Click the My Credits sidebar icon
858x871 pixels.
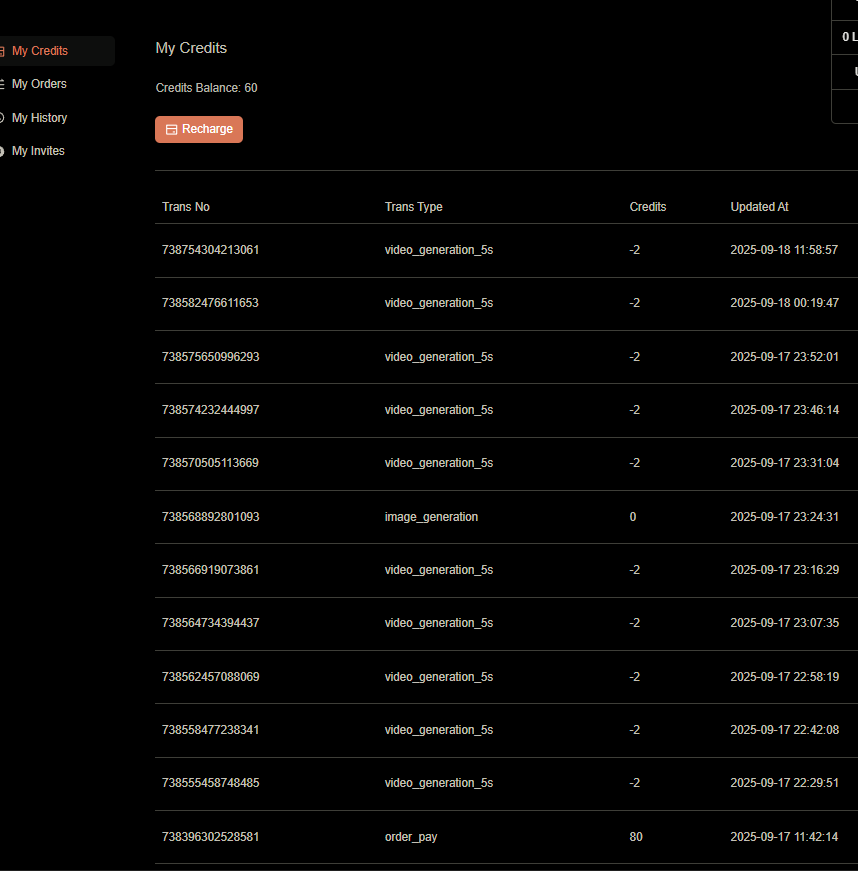pos(2,51)
